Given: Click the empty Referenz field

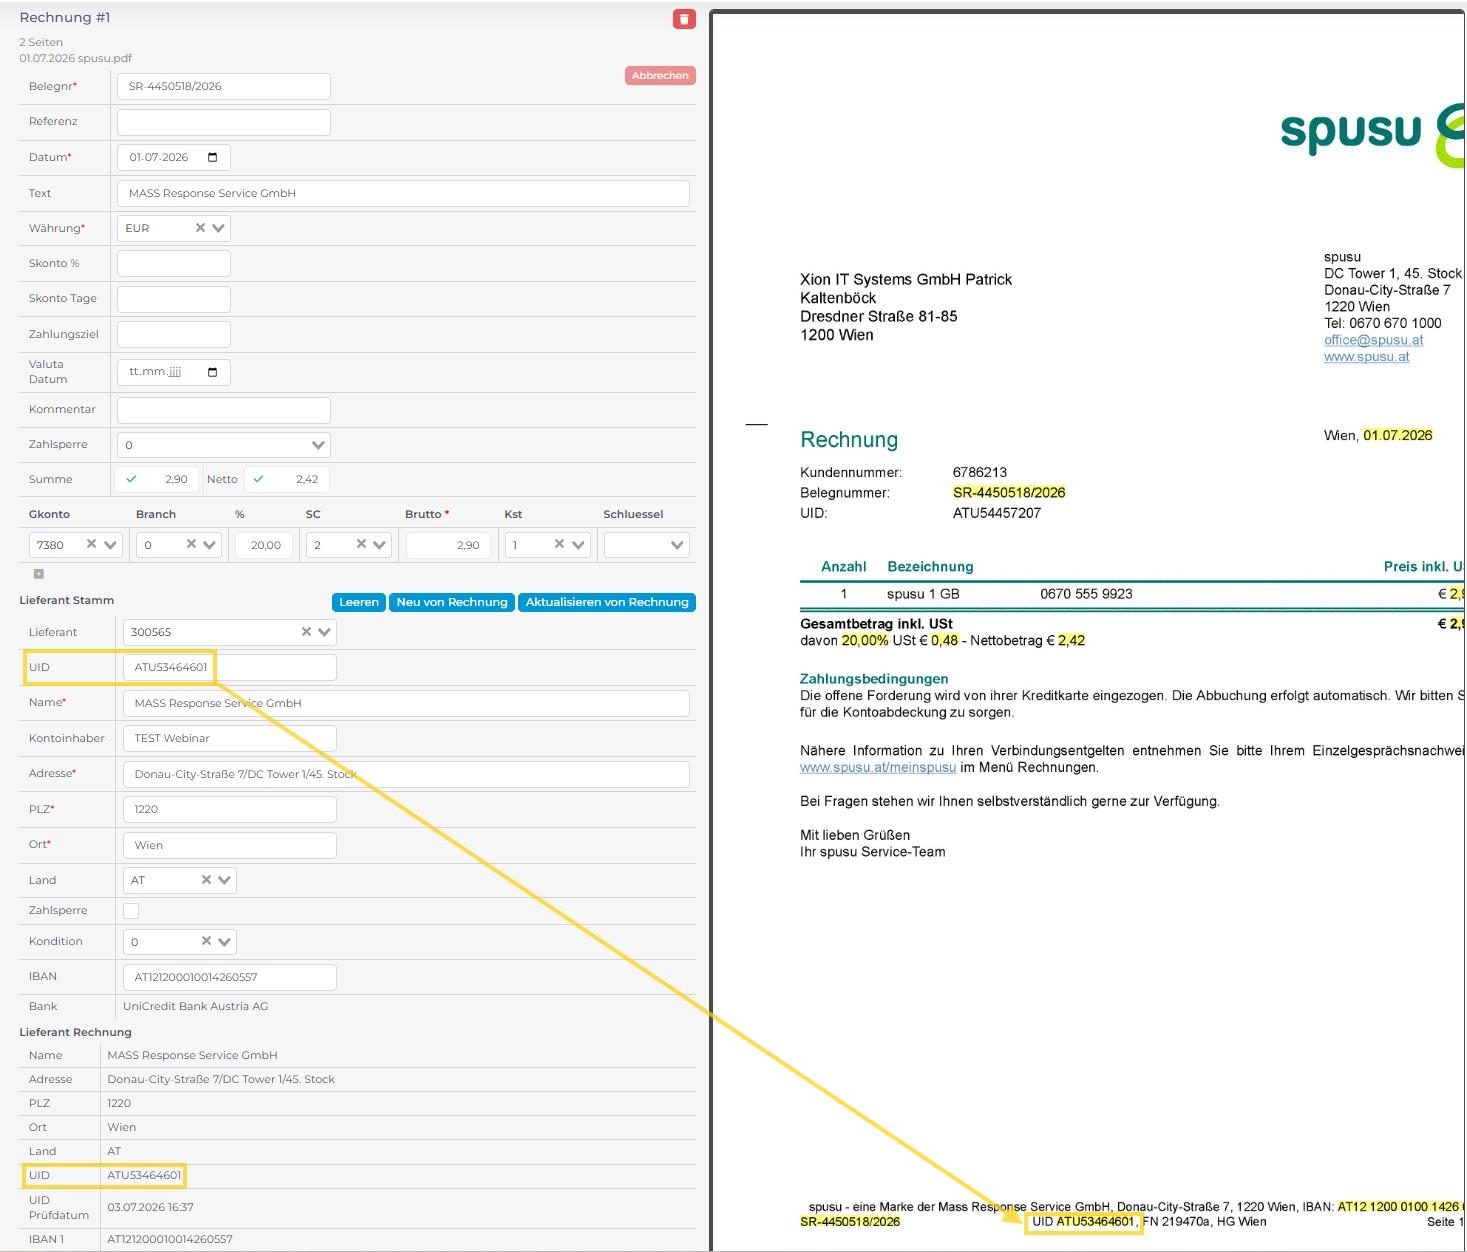Looking at the screenshot, I should (224, 122).
